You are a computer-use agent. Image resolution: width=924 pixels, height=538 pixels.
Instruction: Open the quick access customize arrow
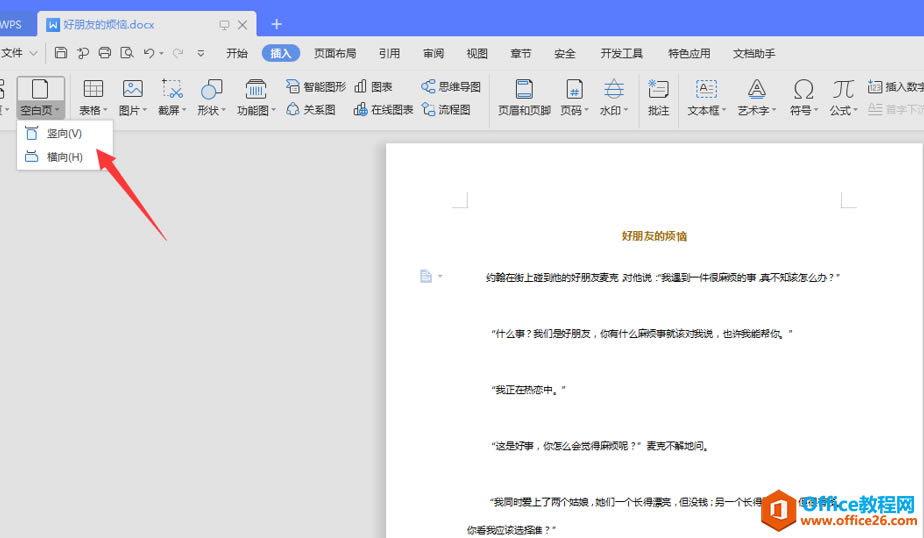(200, 53)
